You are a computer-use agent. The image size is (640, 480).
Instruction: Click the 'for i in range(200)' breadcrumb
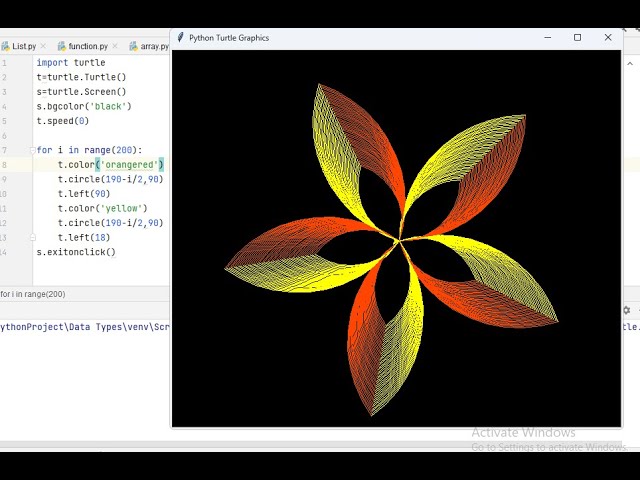tap(33, 294)
